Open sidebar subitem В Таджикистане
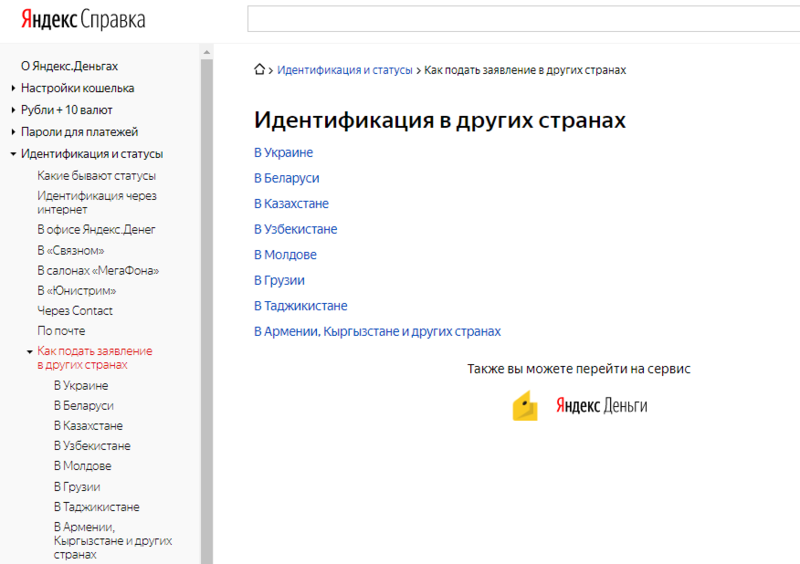Viewport: 800px width, 564px height. click(97, 507)
